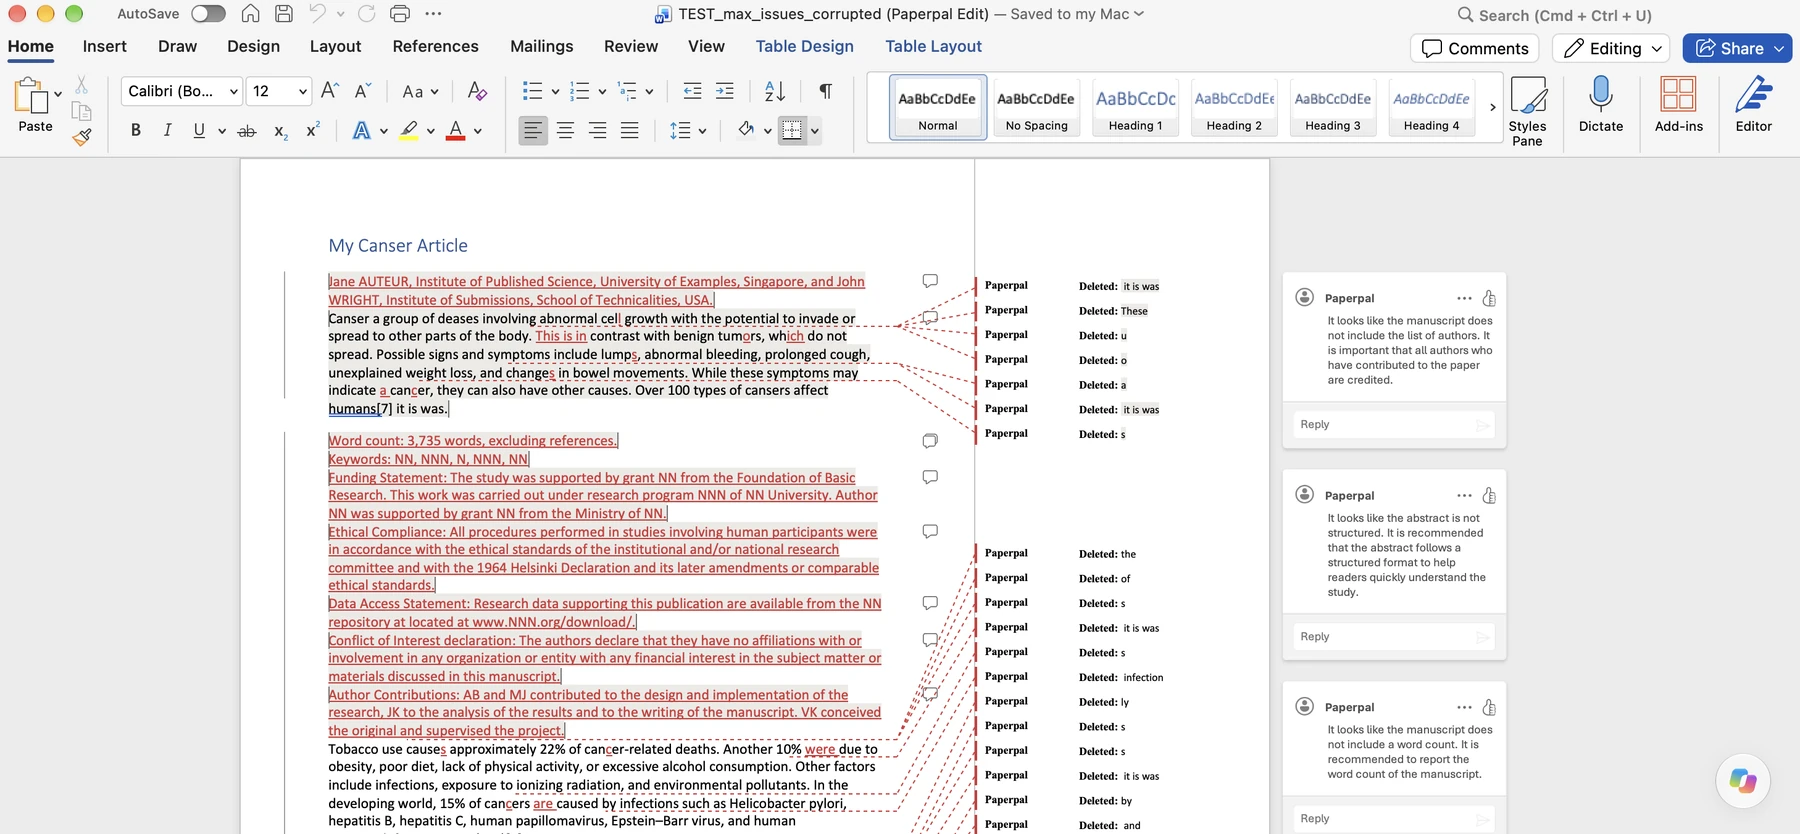Click the Print icon in title bar
Image resolution: width=1800 pixels, height=834 pixels.
coord(400,14)
